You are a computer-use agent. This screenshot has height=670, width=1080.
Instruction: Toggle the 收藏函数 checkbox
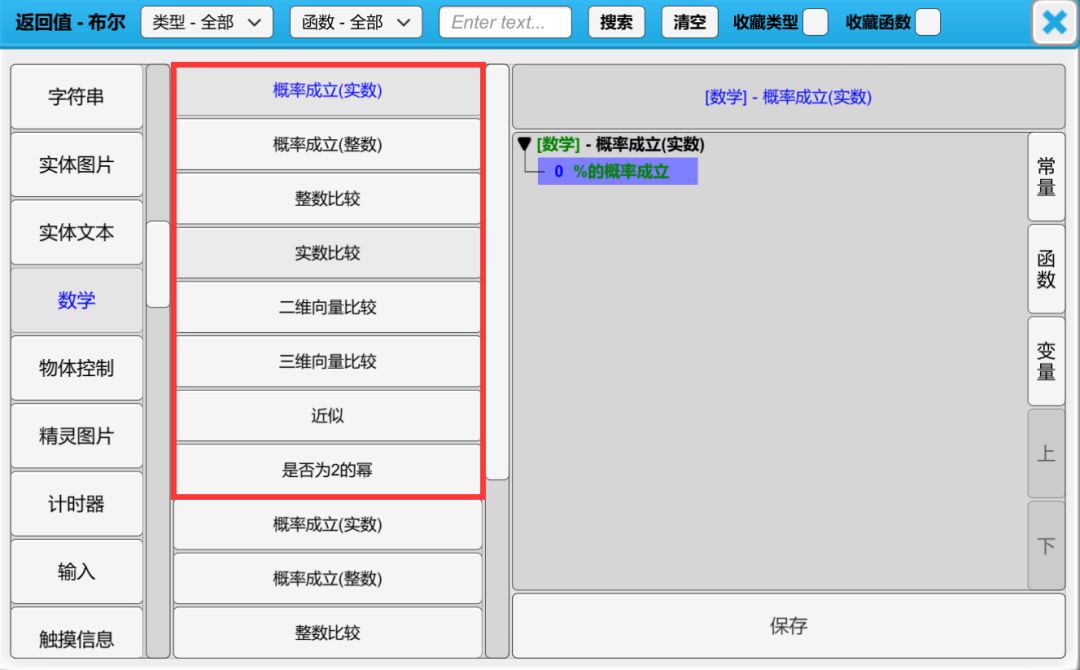click(x=928, y=22)
